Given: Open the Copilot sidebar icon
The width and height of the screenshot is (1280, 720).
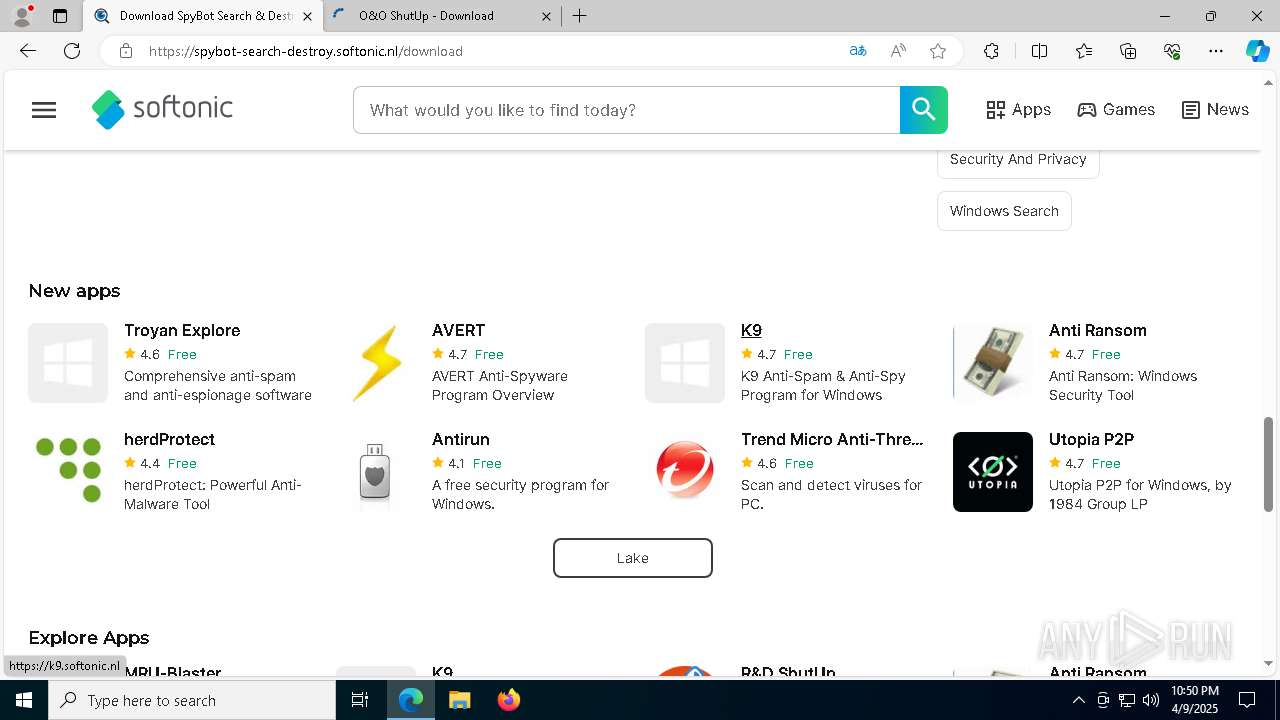Looking at the screenshot, I should 1257,51.
